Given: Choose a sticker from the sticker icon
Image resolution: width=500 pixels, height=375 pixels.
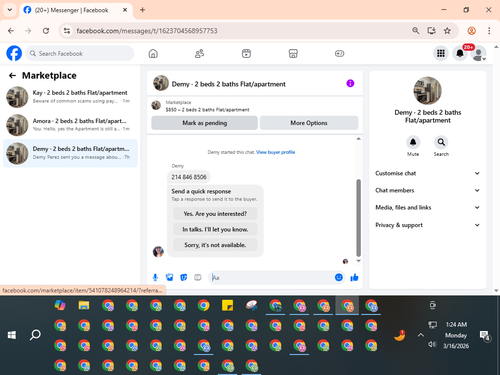Looking at the screenshot, I should (184, 277).
